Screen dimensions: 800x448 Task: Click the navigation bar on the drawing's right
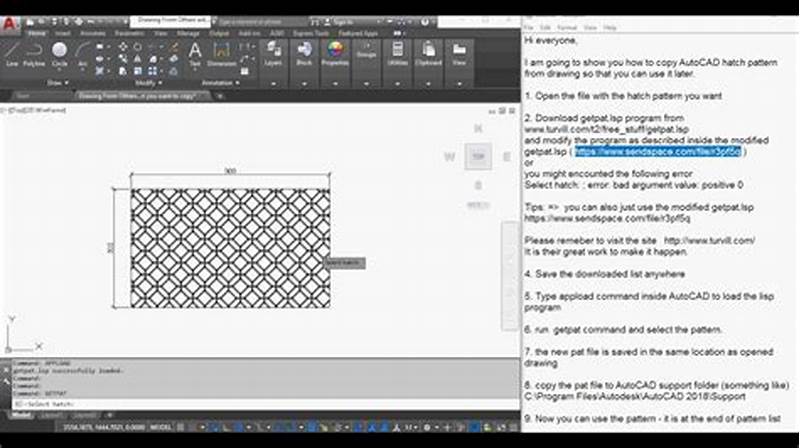[x=510, y=276]
